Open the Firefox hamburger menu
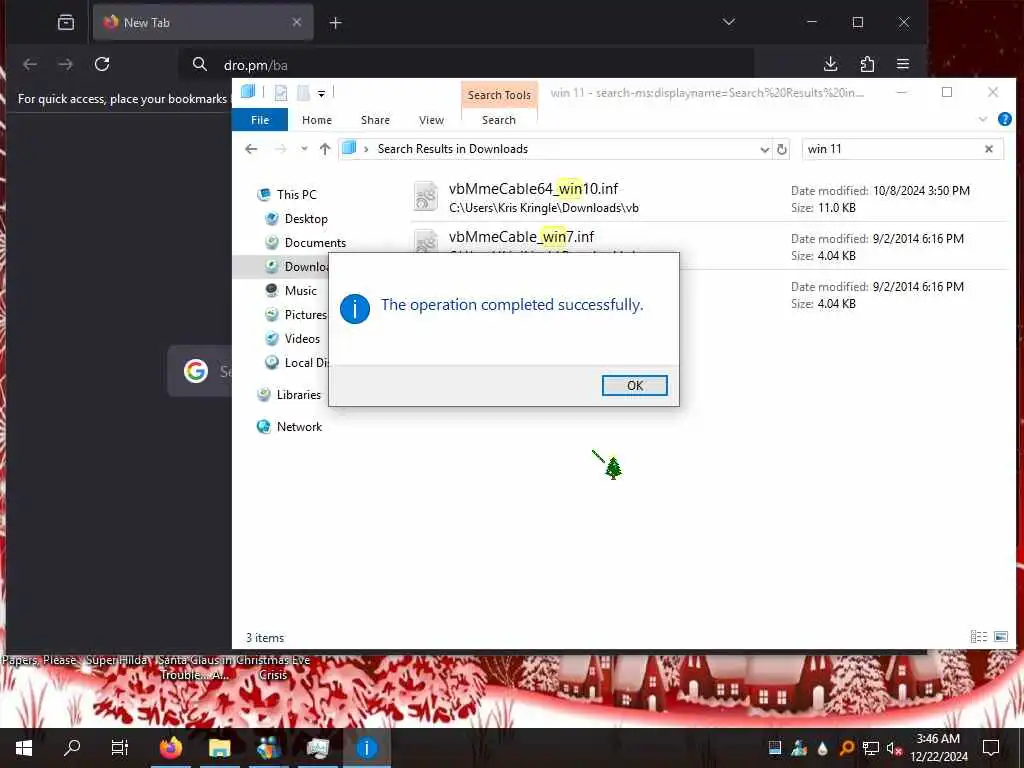 [903, 64]
